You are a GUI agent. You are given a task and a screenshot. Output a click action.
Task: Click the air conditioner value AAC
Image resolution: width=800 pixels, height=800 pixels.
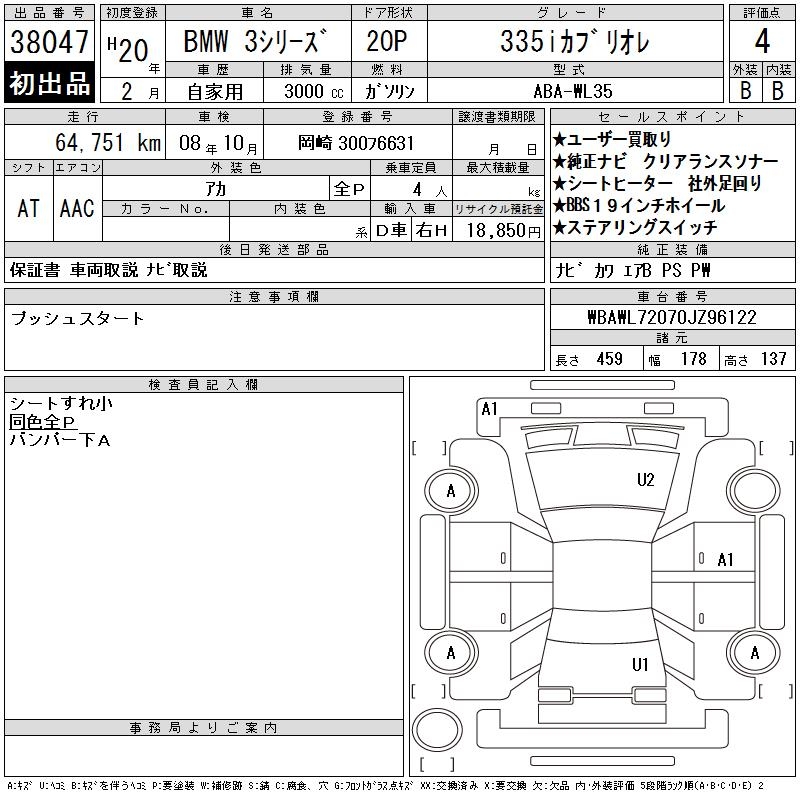click(77, 208)
